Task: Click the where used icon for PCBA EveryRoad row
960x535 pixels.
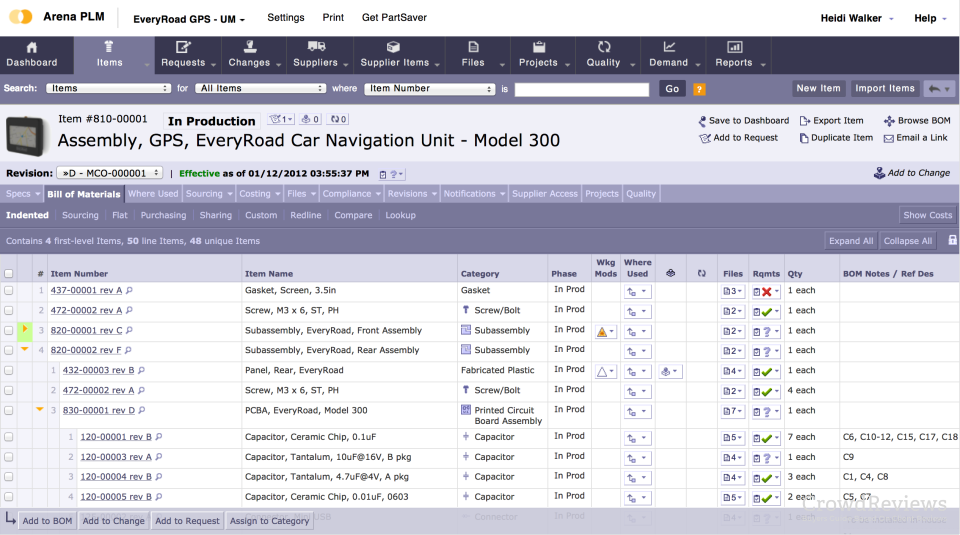Action: (x=637, y=413)
